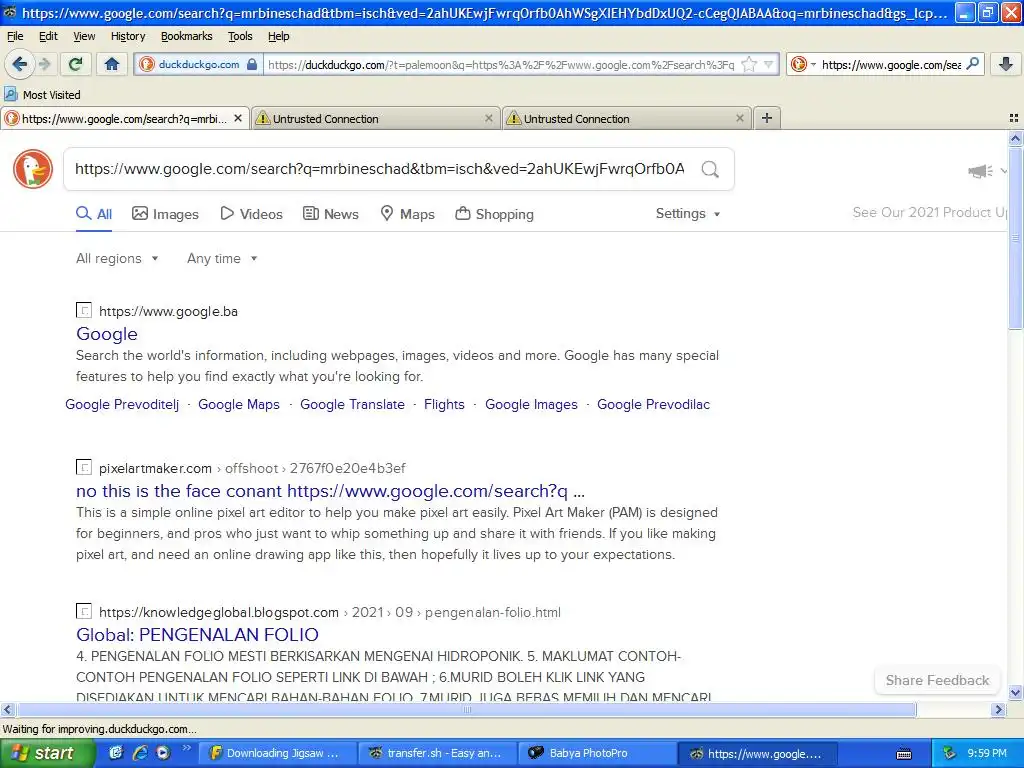Open the tab groups grid icon

pyautogui.click(x=1014, y=118)
